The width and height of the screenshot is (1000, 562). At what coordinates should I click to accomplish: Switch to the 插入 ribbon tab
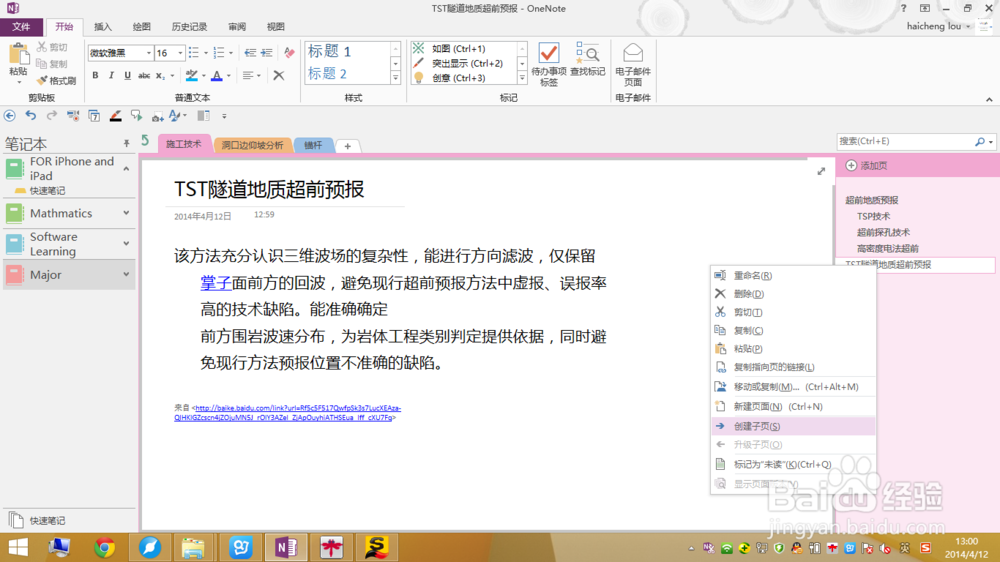coord(103,27)
